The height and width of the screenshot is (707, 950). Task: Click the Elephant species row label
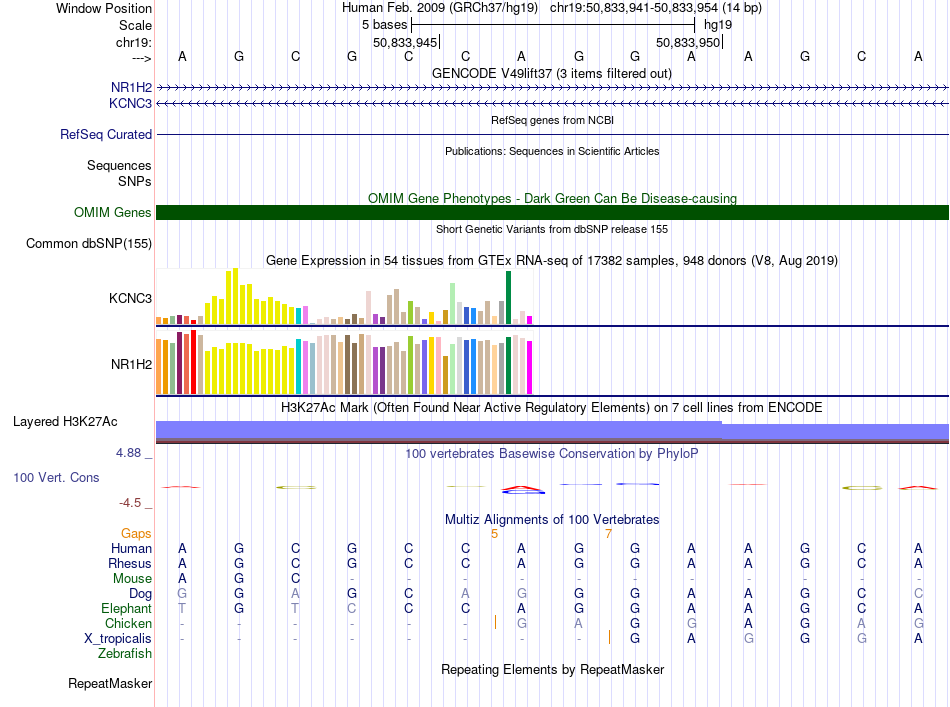pos(126,608)
